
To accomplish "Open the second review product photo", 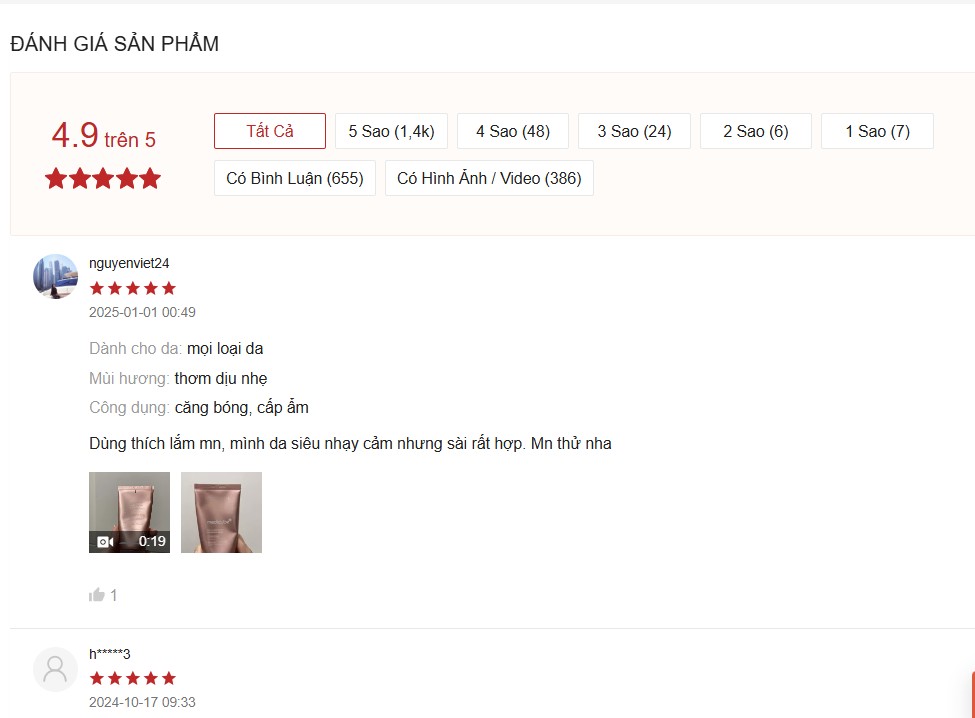I will [x=221, y=512].
